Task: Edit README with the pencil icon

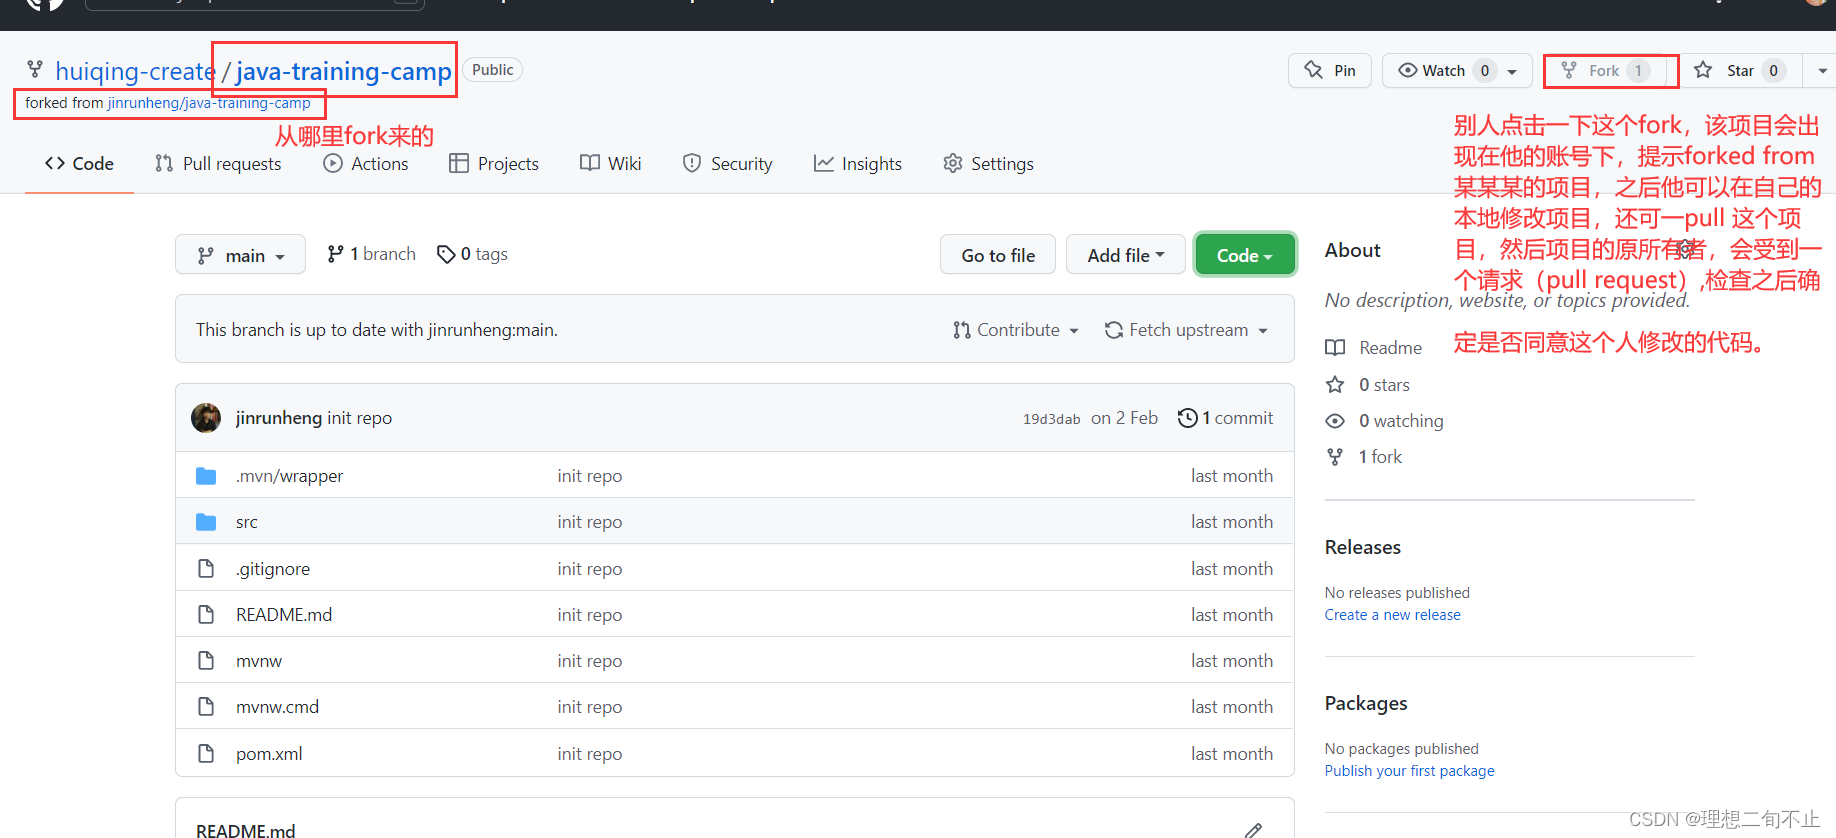Action: [x=1253, y=830]
